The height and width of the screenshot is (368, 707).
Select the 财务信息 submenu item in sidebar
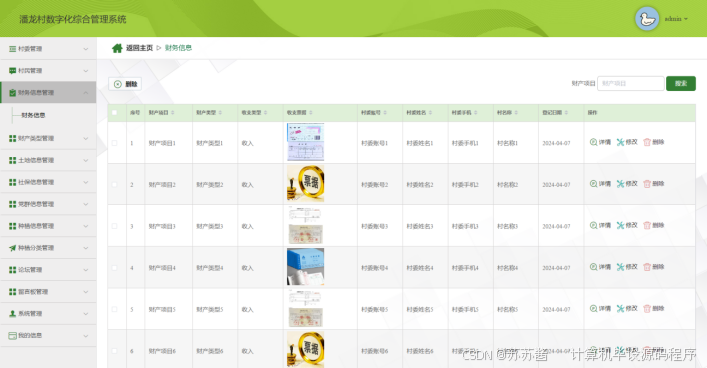[33, 115]
